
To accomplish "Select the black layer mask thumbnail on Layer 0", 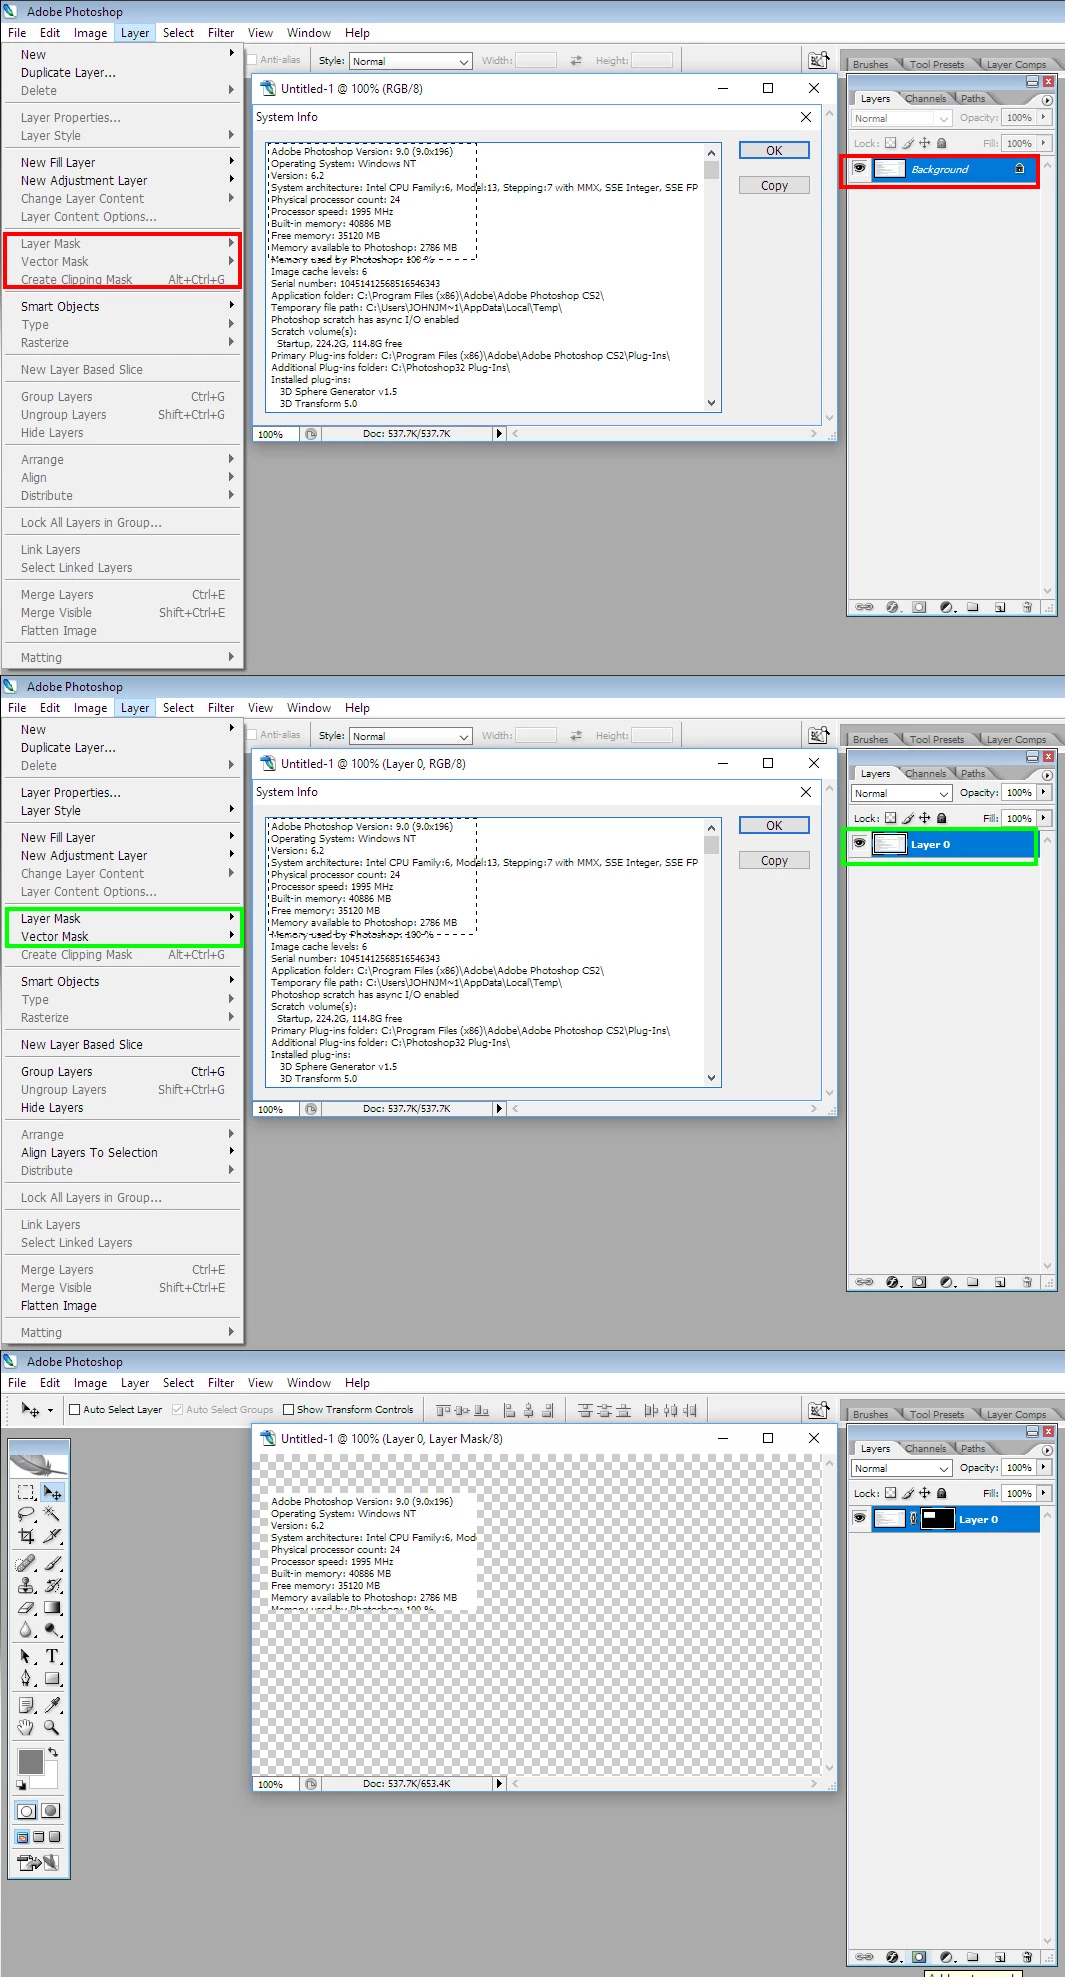I will click(x=937, y=1519).
